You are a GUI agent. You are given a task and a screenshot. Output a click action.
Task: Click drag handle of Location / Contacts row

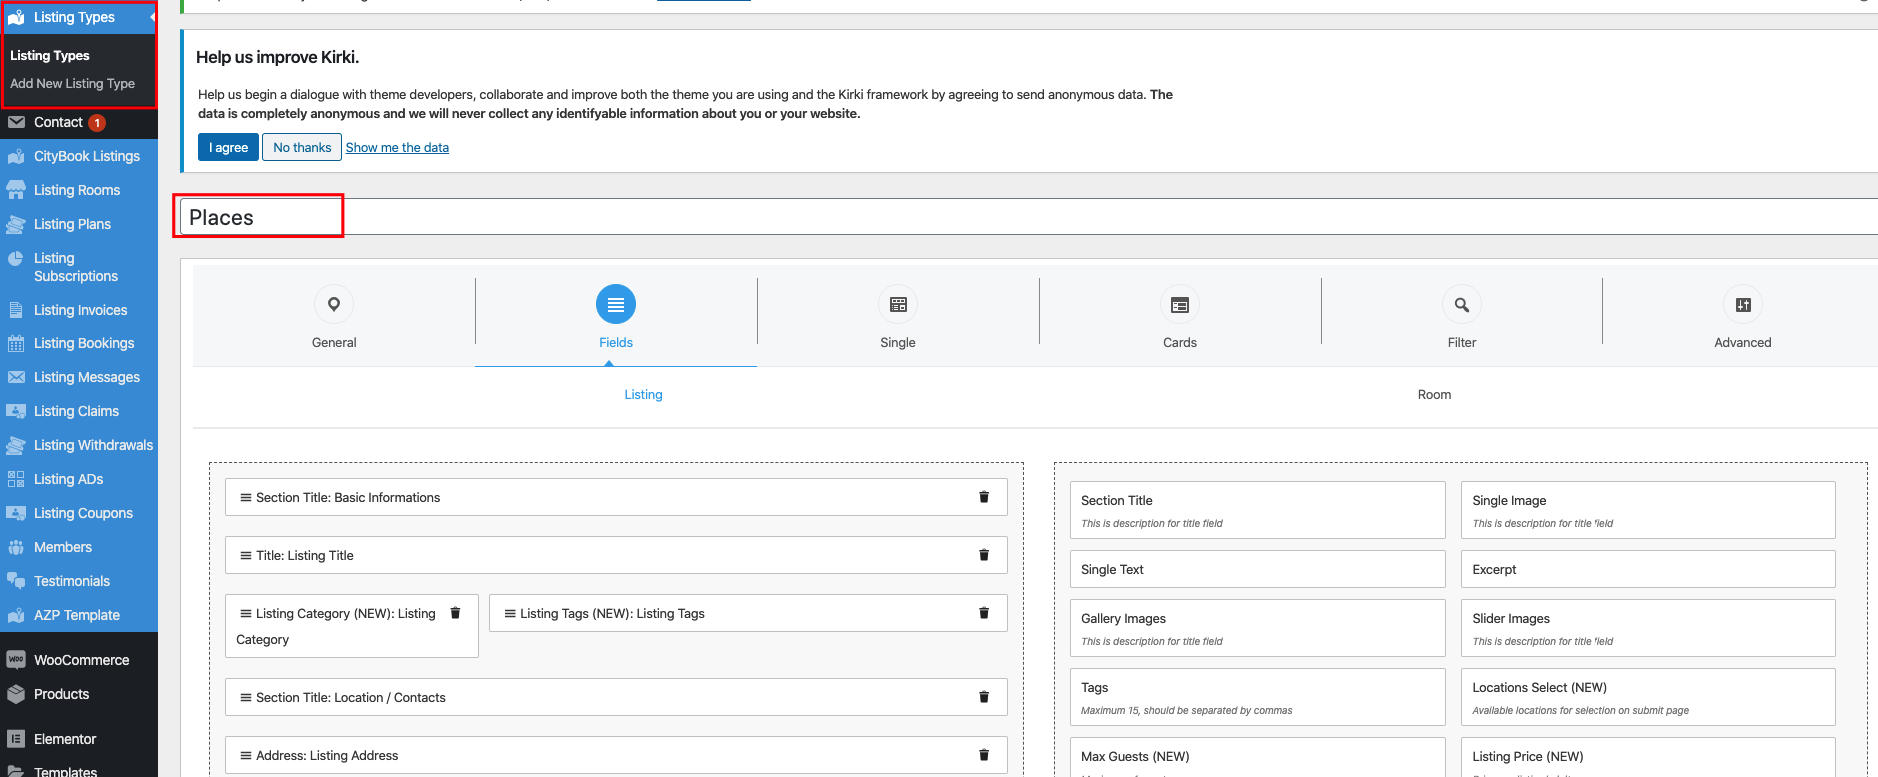pyautogui.click(x=246, y=697)
